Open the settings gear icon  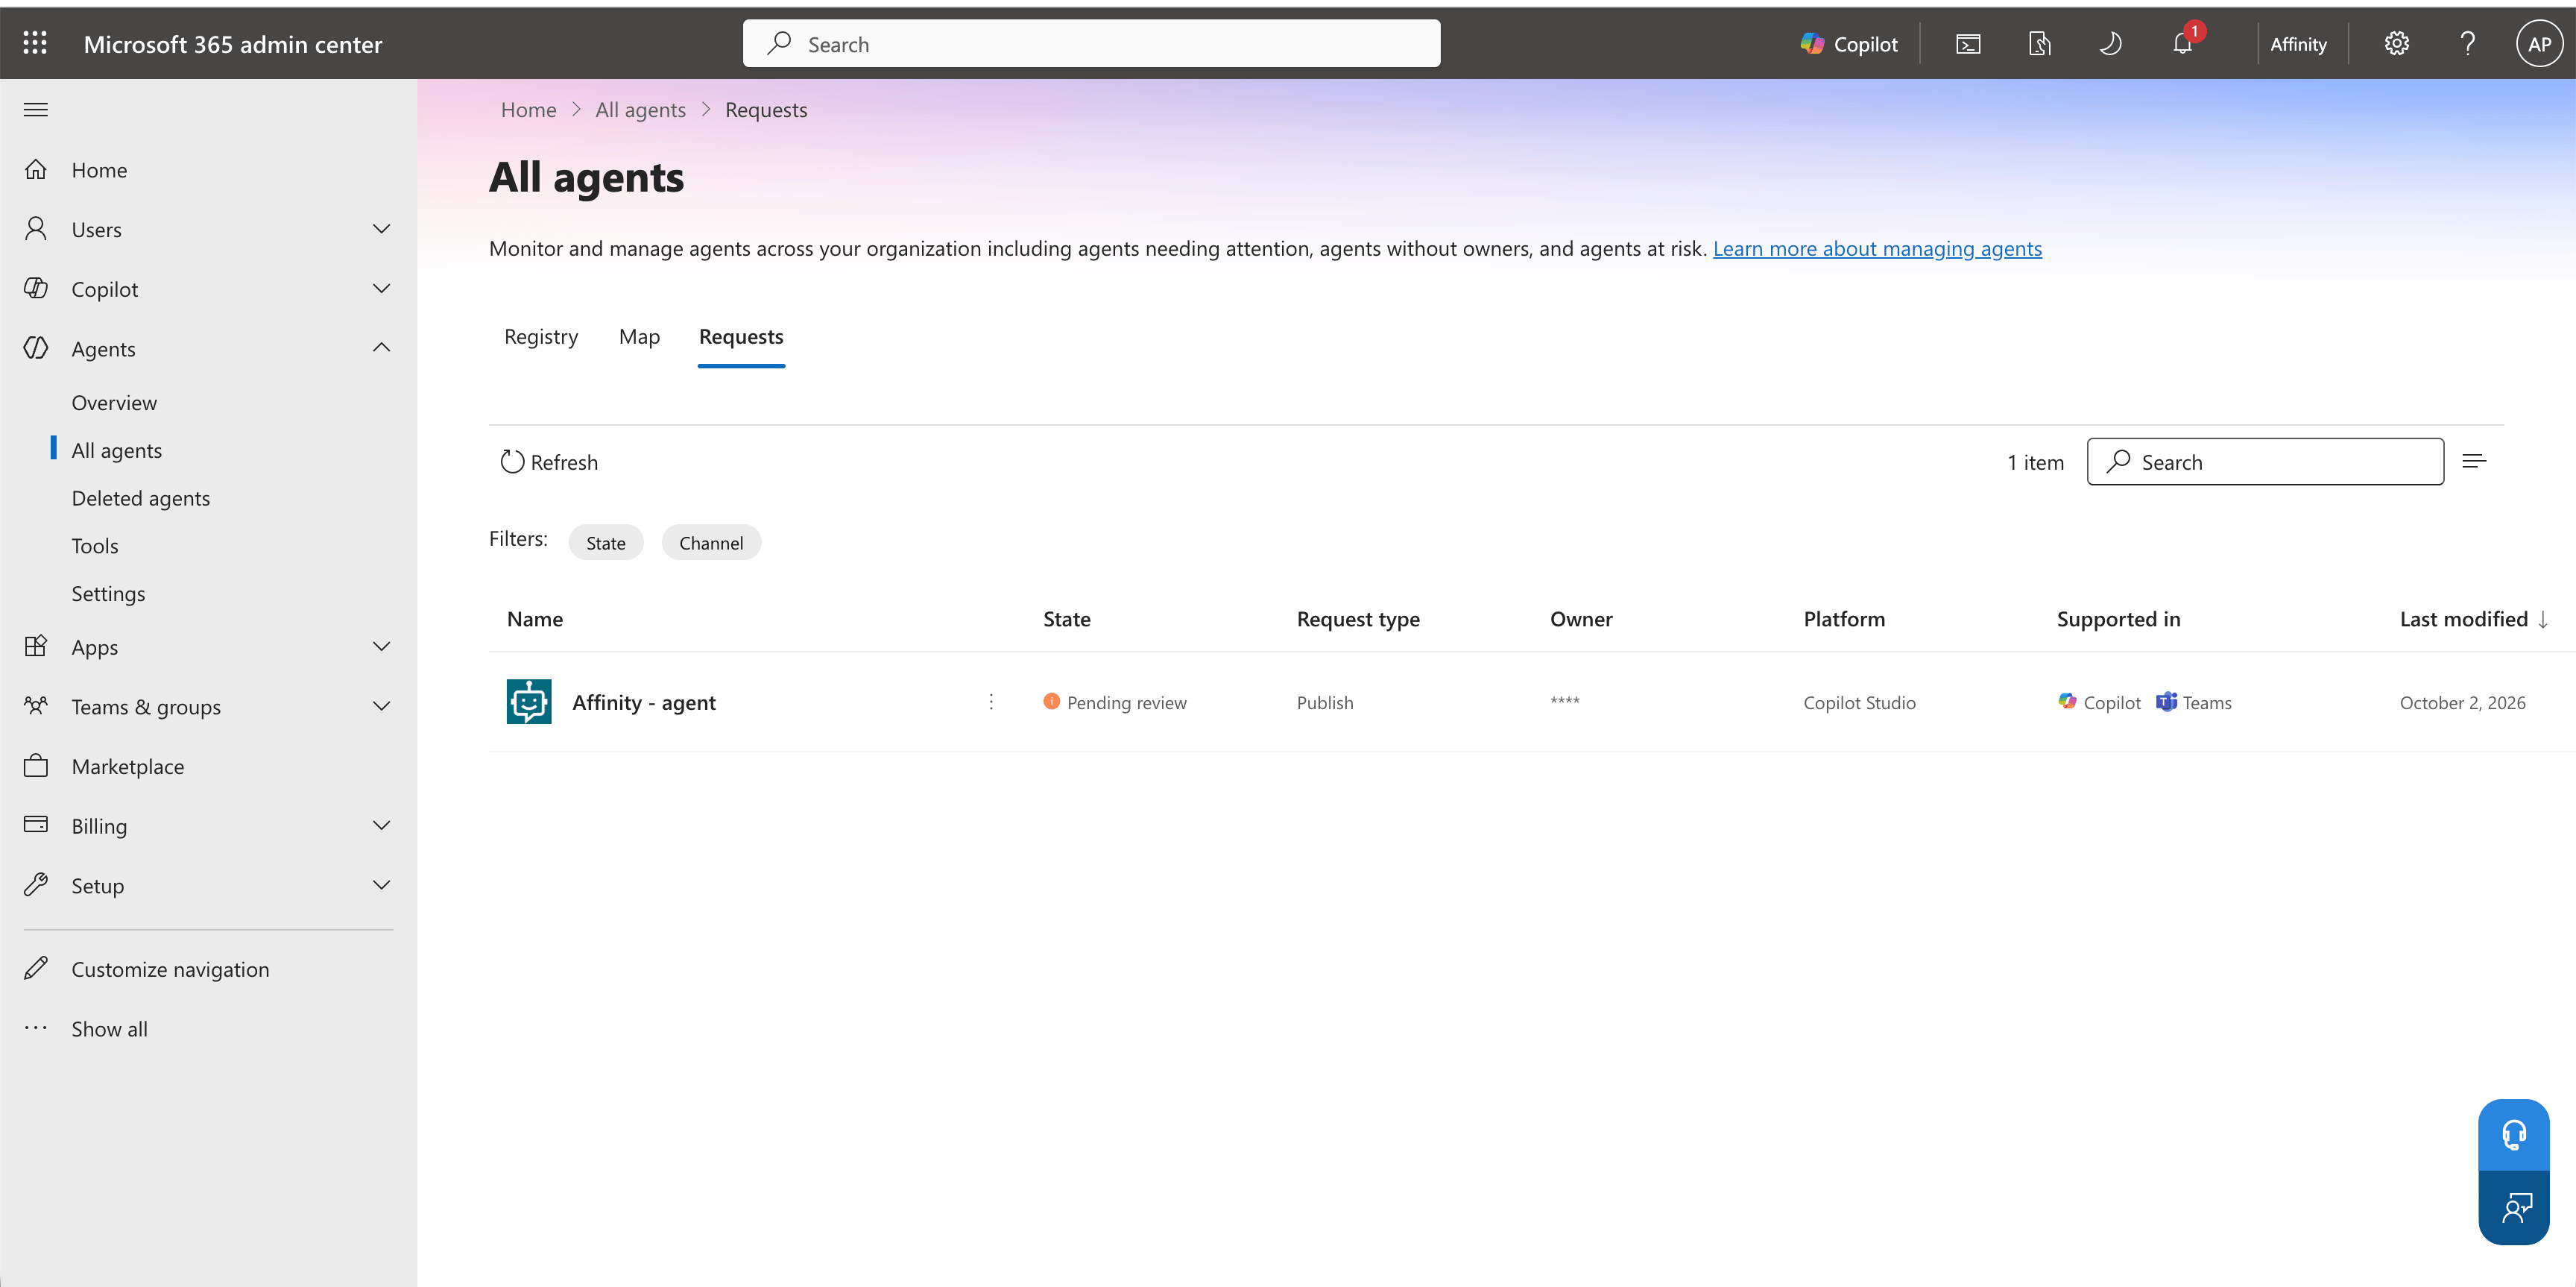click(x=2397, y=43)
